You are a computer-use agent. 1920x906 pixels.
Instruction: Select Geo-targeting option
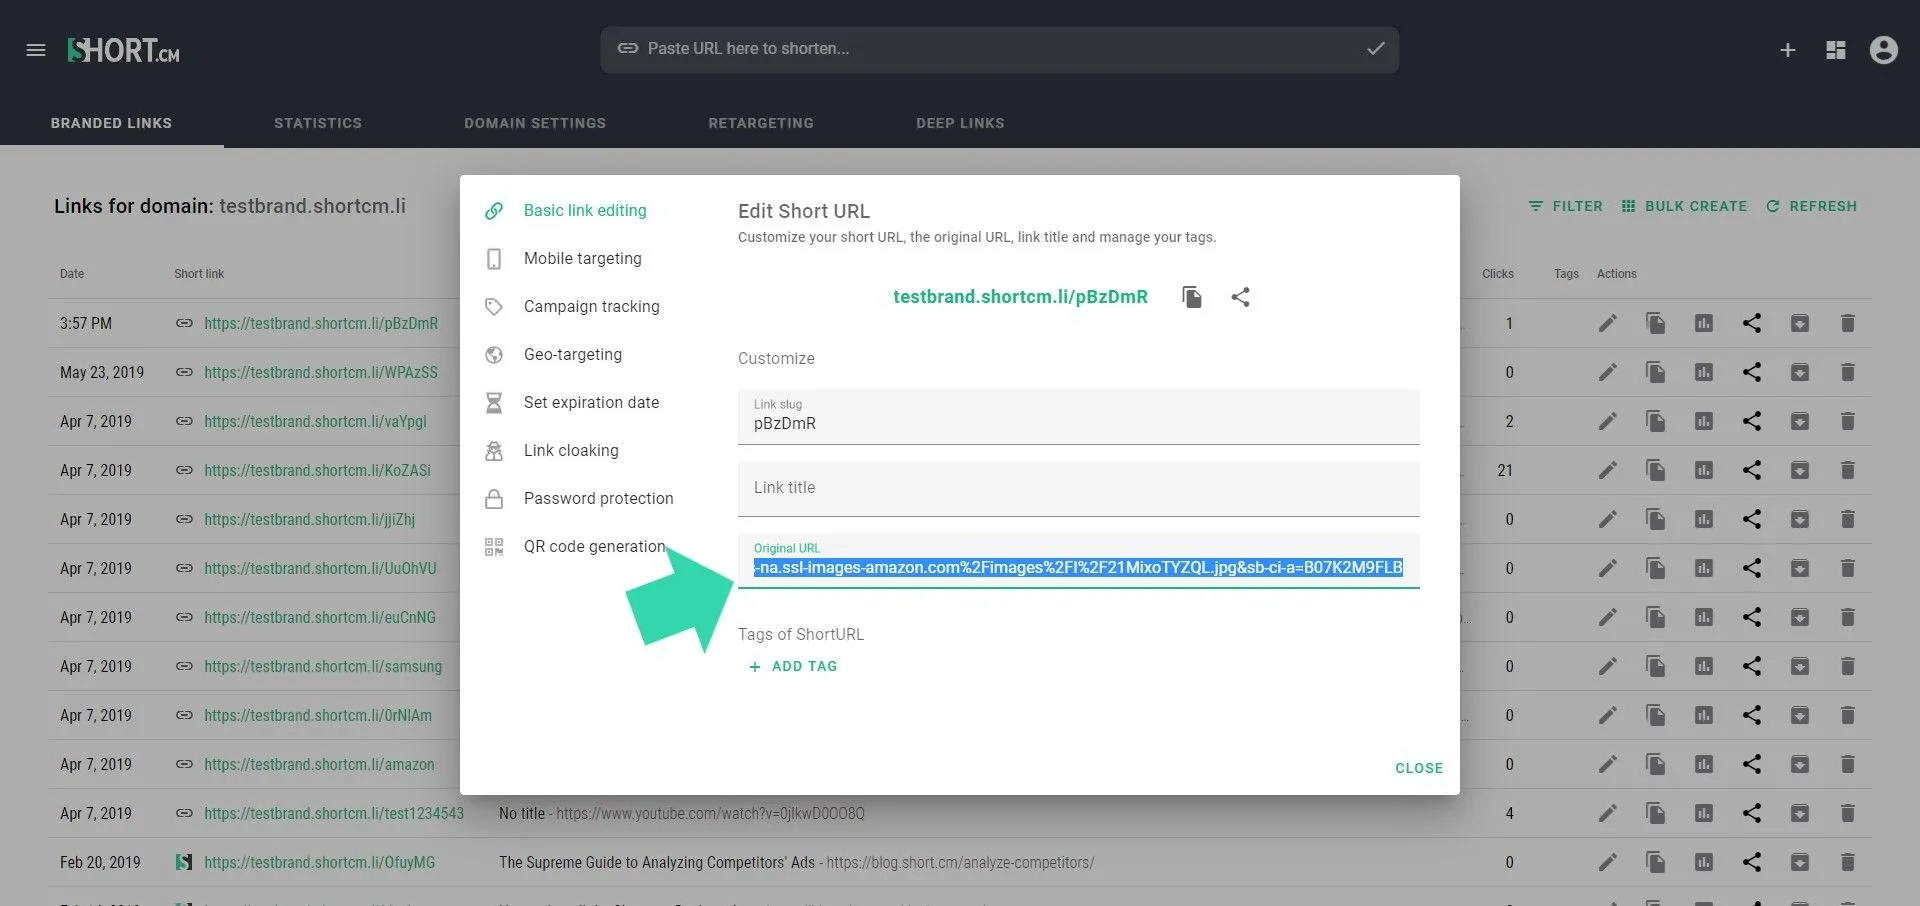point(572,354)
